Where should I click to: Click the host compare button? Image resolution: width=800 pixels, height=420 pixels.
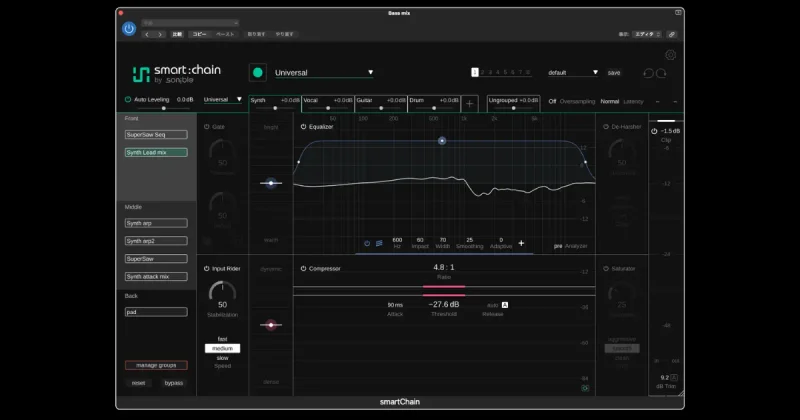click(177, 34)
